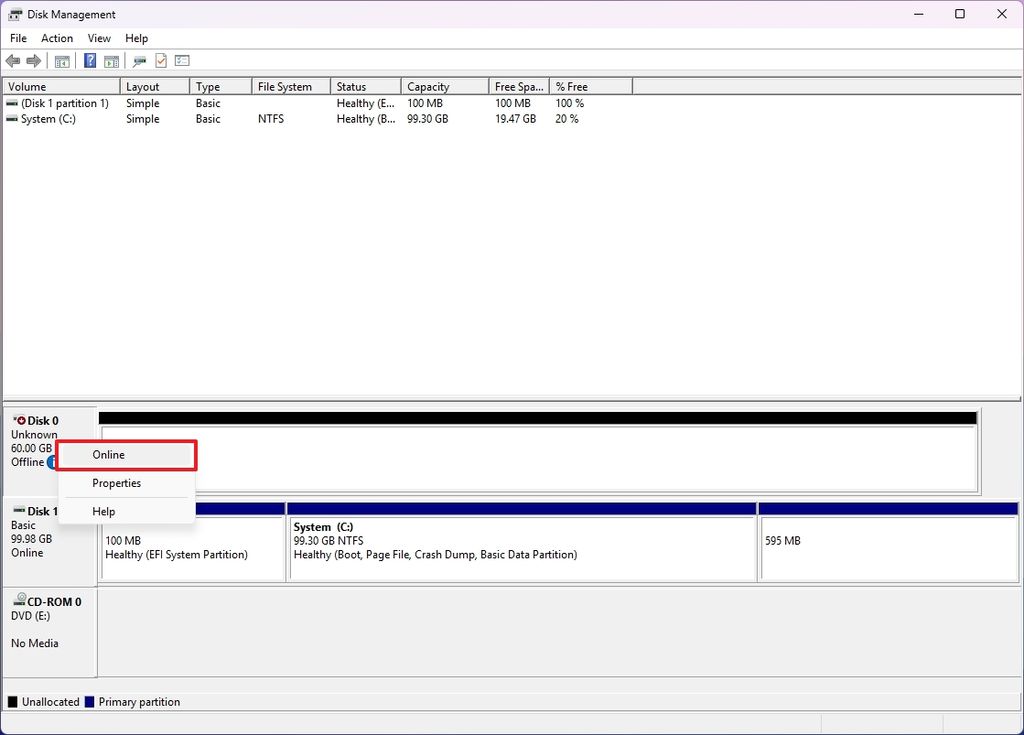Toggle the Show/Hide Action Pane toolbar icon
Screen dimensions: 1024x735
111,60
